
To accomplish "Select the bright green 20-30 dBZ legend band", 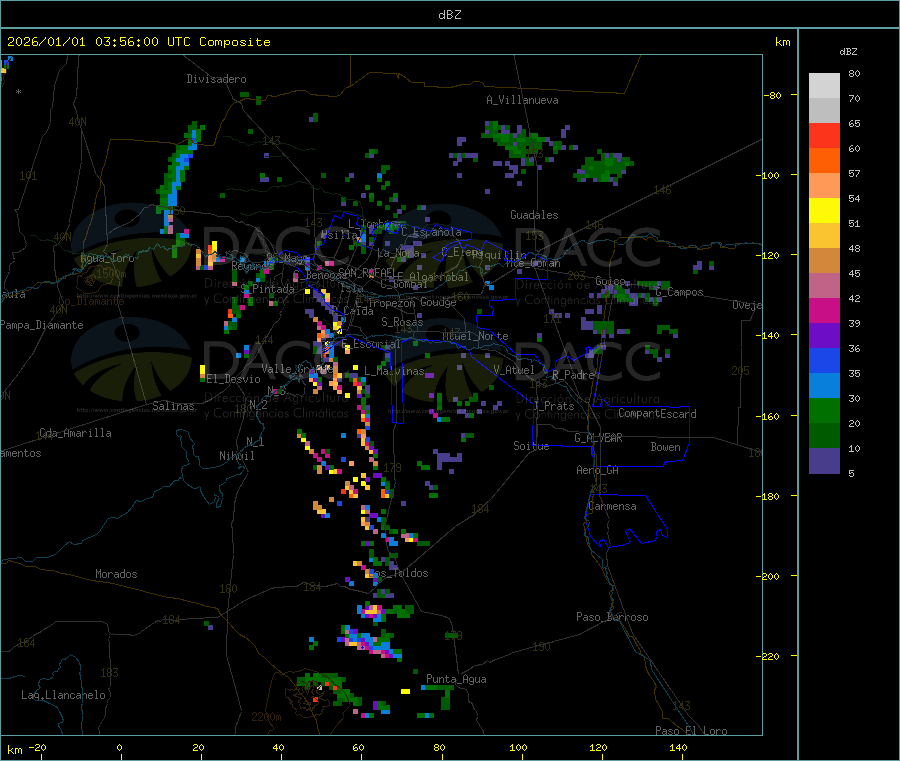I will [x=824, y=410].
